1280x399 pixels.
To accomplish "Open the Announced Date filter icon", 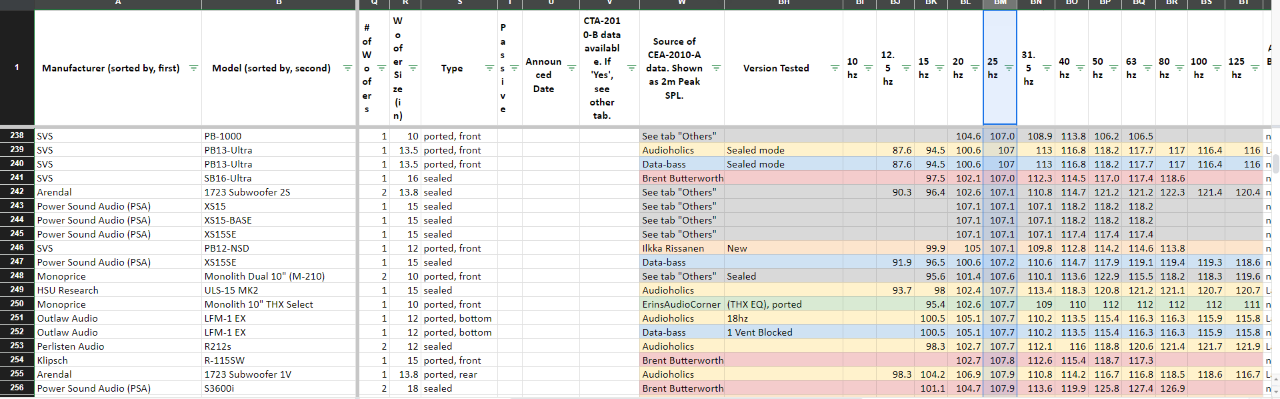I will (x=570, y=69).
